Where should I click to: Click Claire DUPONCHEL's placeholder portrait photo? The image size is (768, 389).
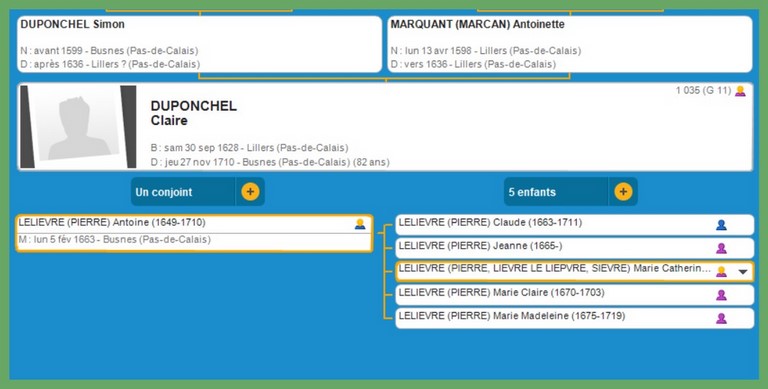click(78, 127)
